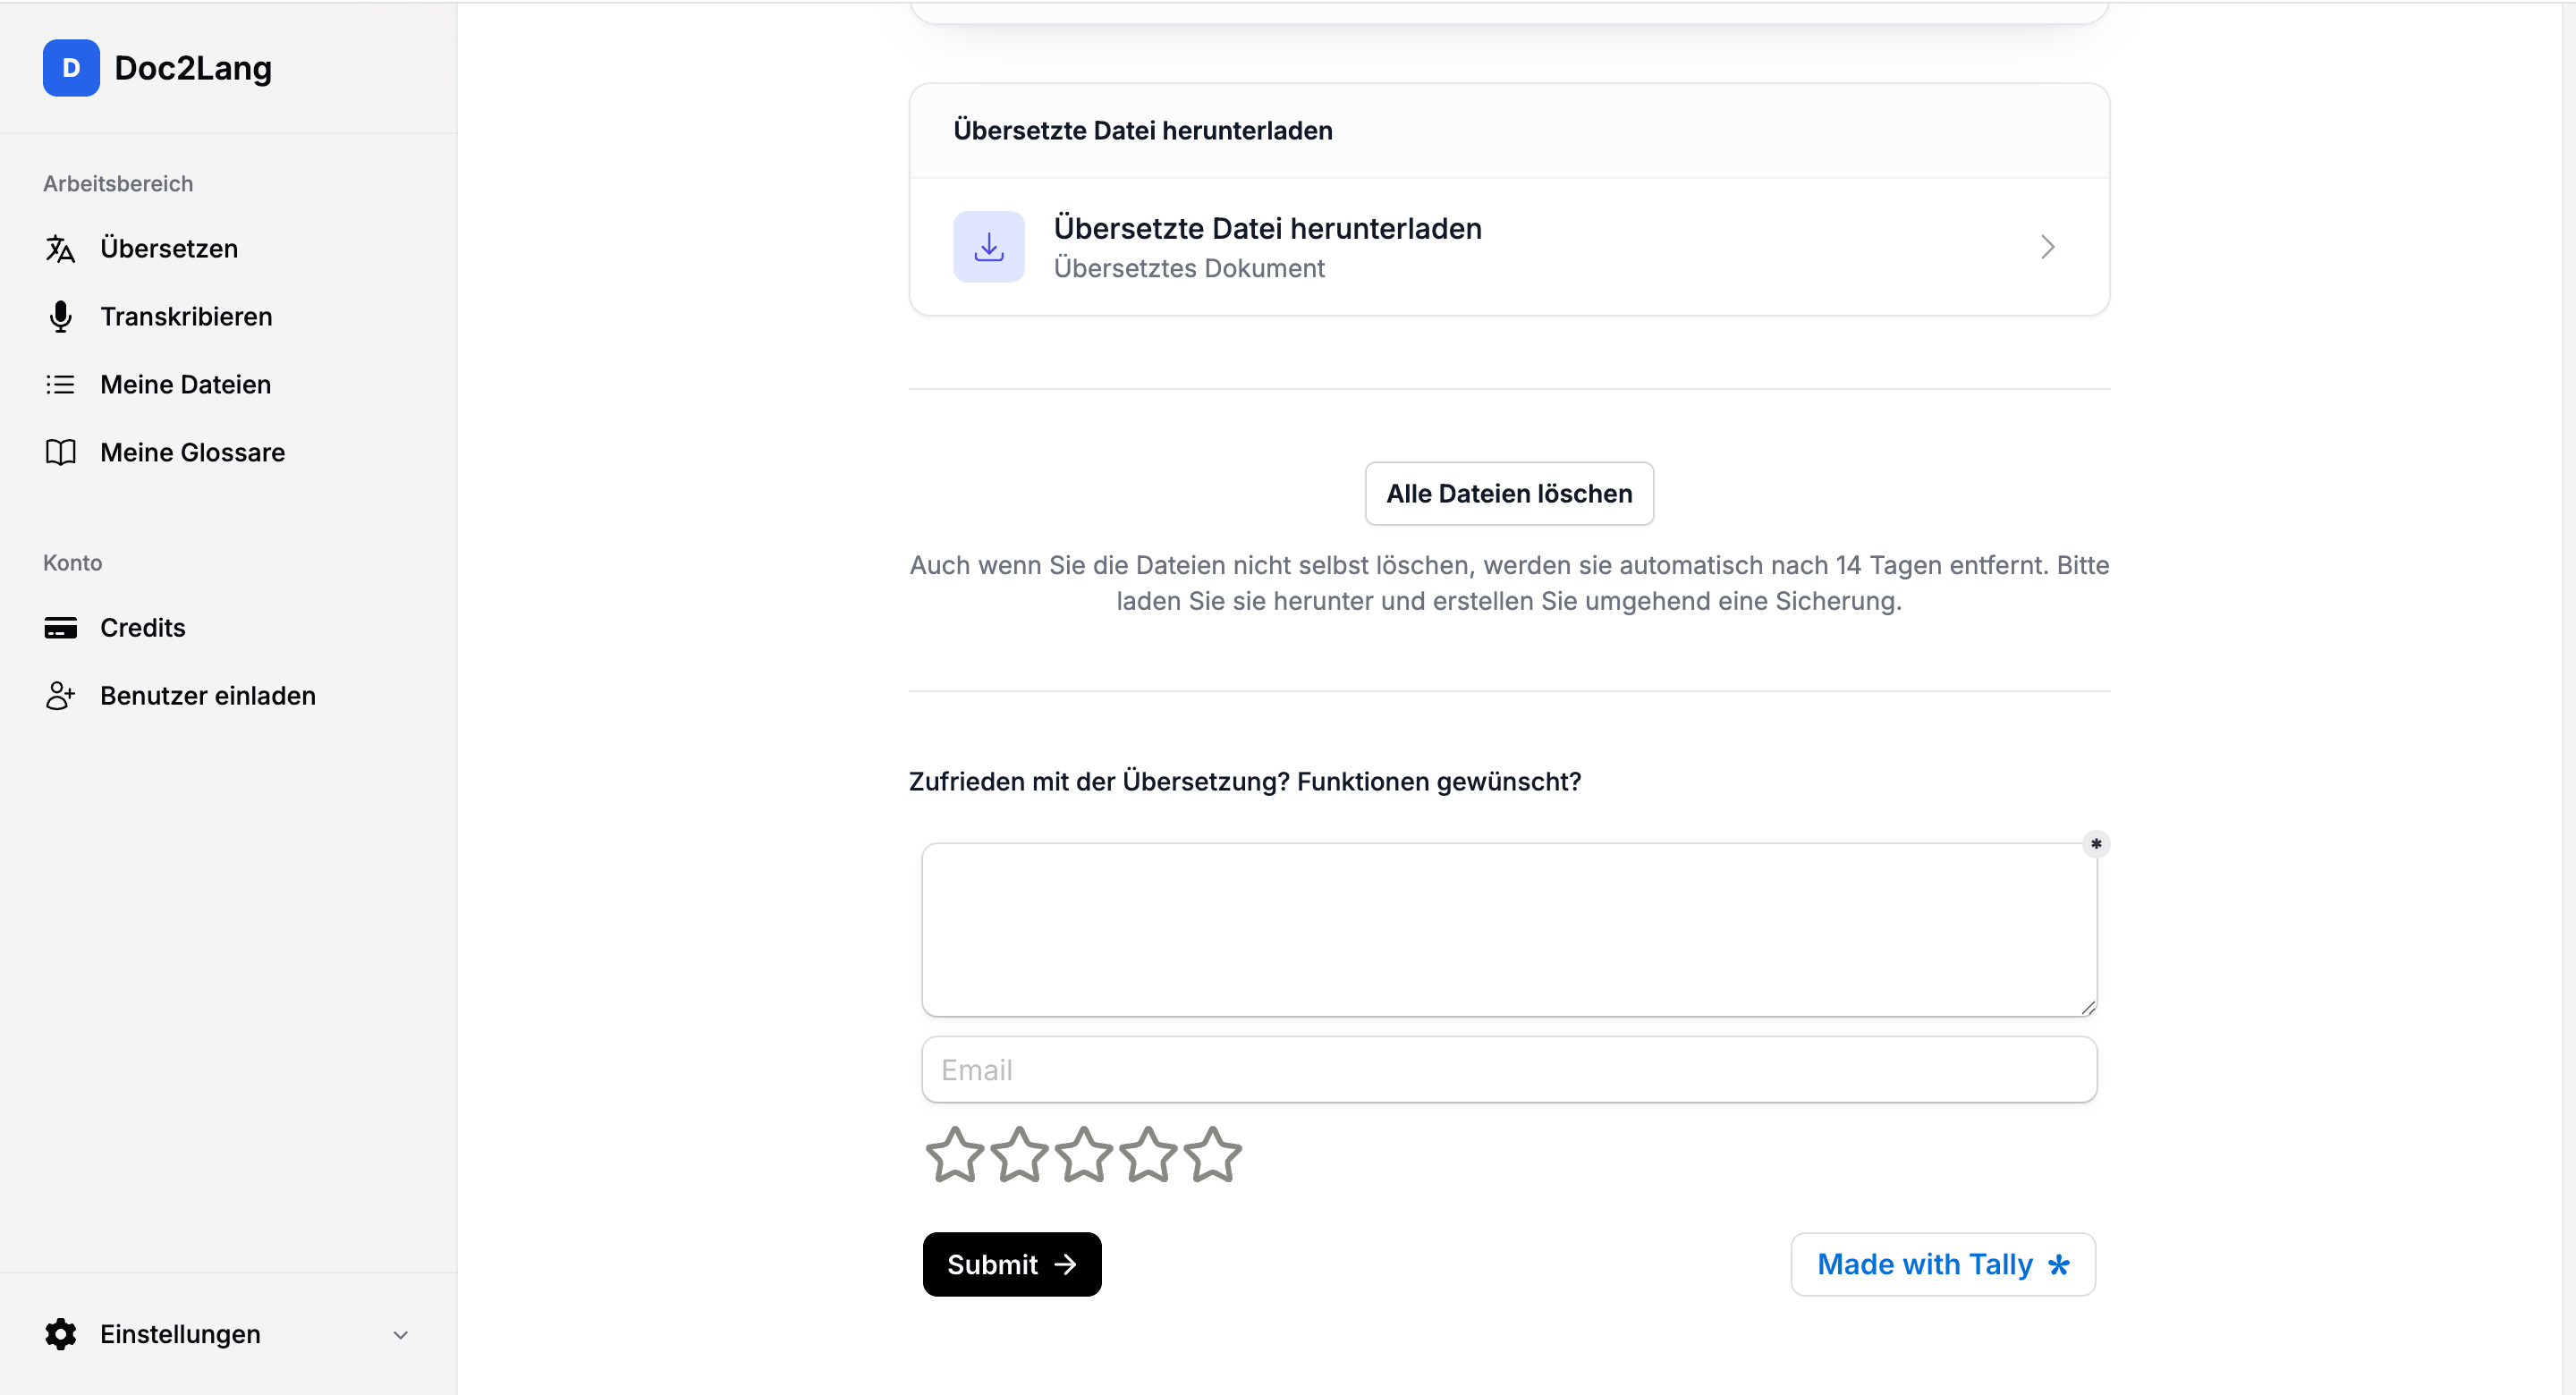Rate three stars
2576x1395 pixels.
click(x=1083, y=1155)
